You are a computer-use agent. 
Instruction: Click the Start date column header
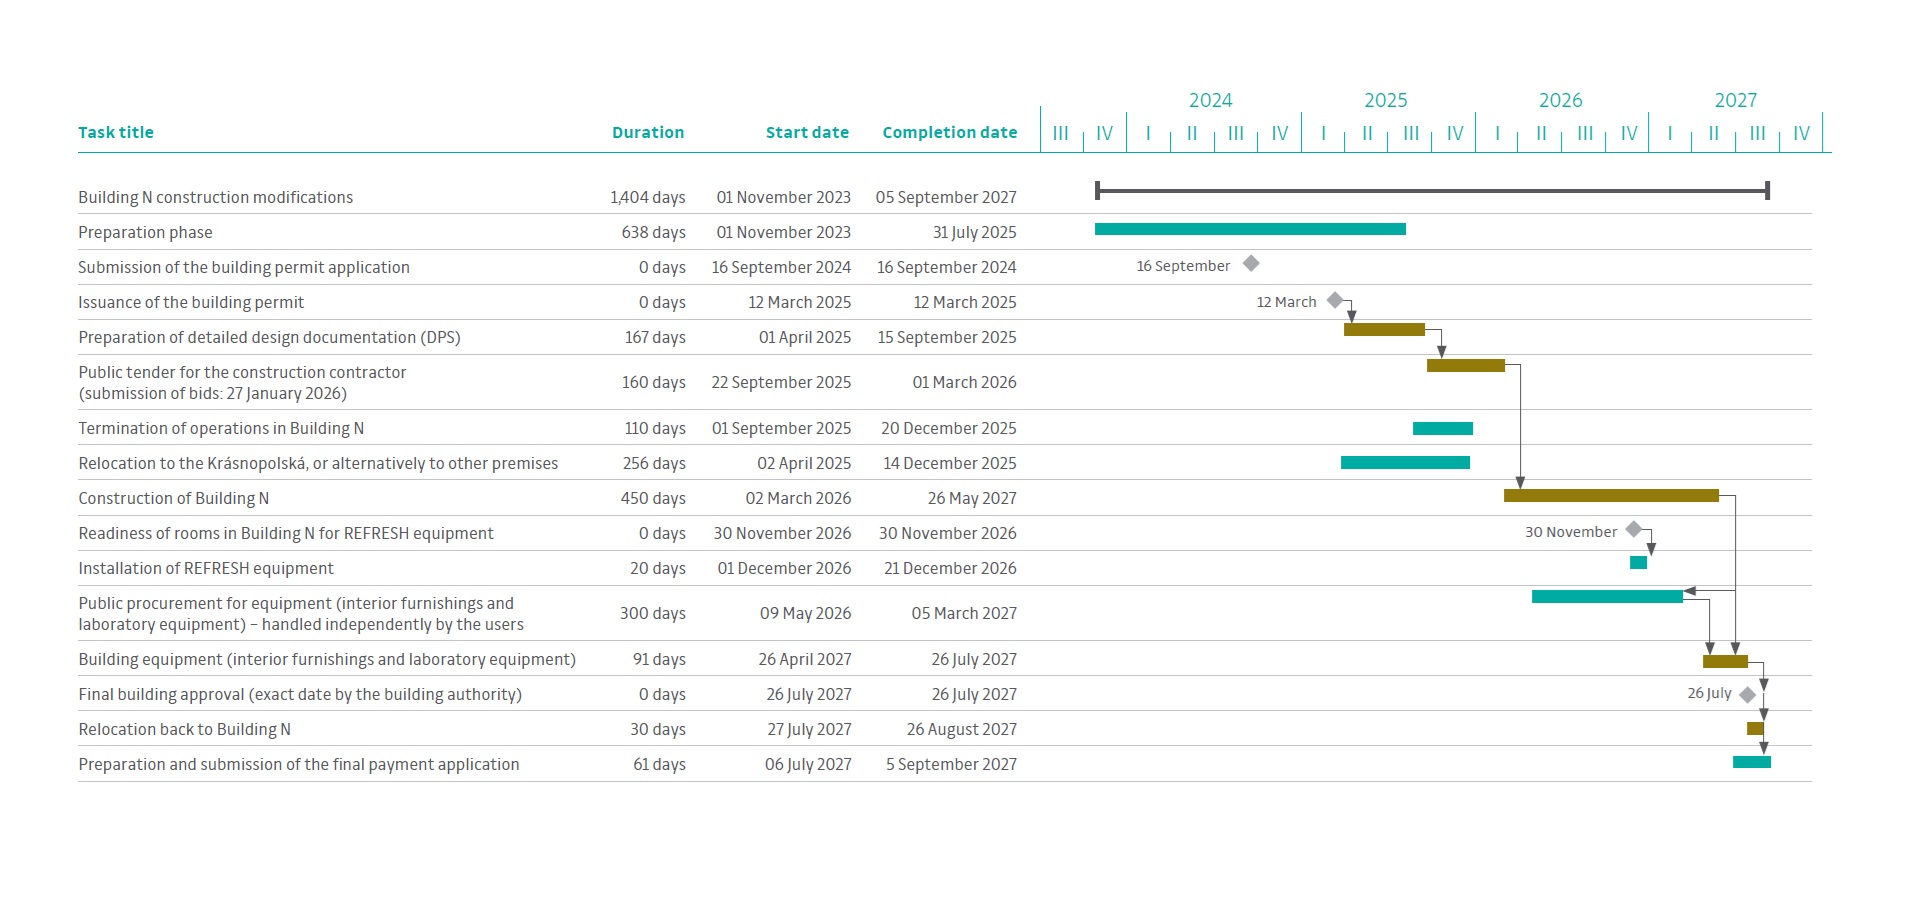click(x=807, y=133)
